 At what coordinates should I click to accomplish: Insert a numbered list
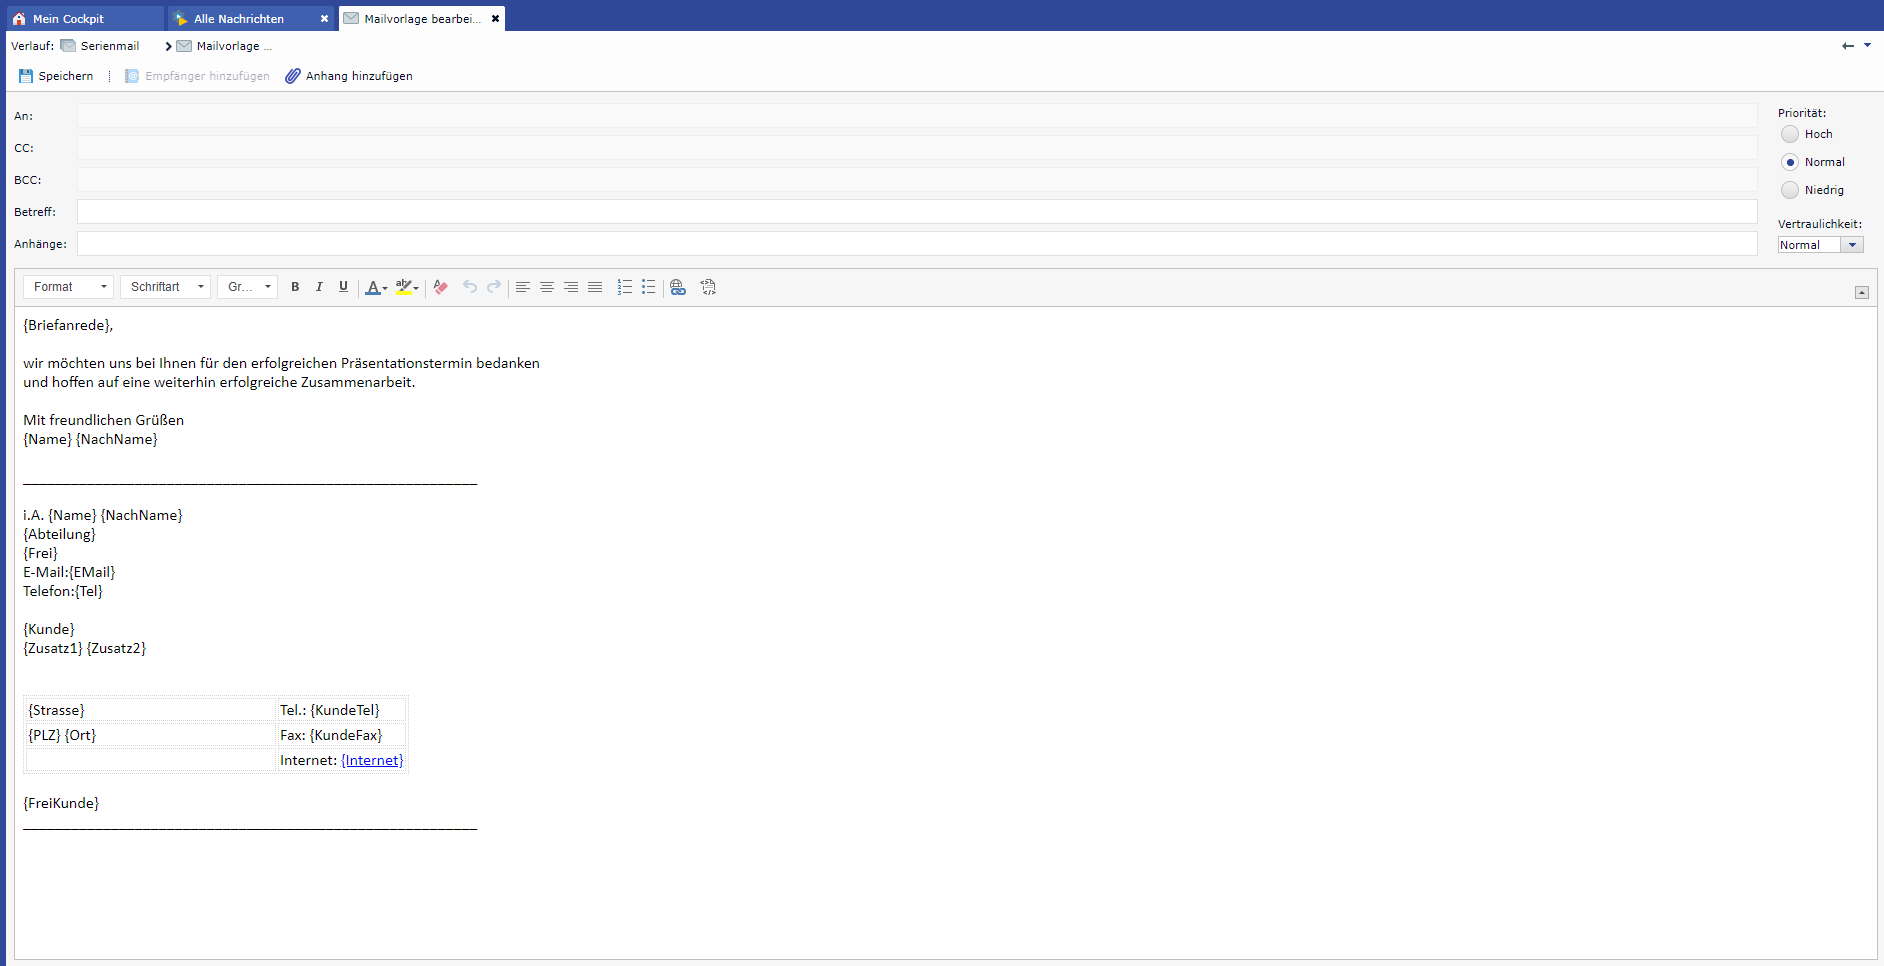click(x=624, y=287)
